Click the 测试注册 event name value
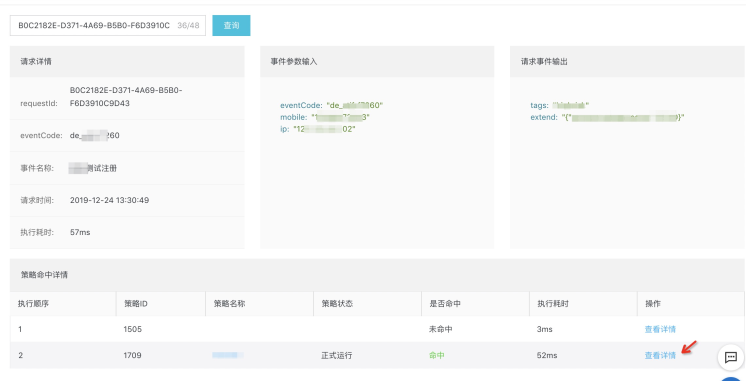Viewport: 746px width, 381px height. pyautogui.click(x=93, y=168)
